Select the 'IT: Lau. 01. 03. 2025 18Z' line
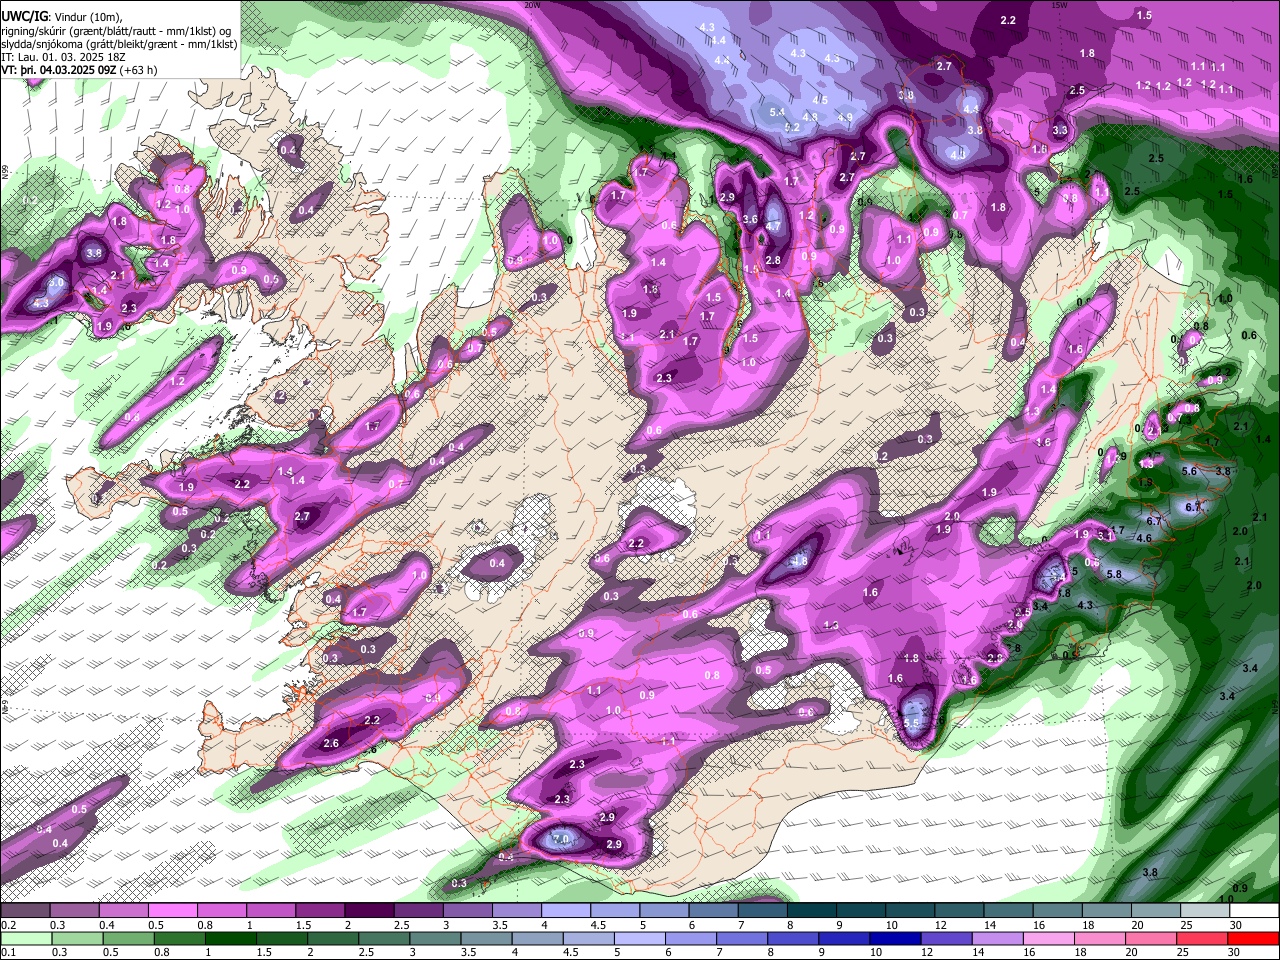The width and height of the screenshot is (1280, 960). (x=63, y=58)
